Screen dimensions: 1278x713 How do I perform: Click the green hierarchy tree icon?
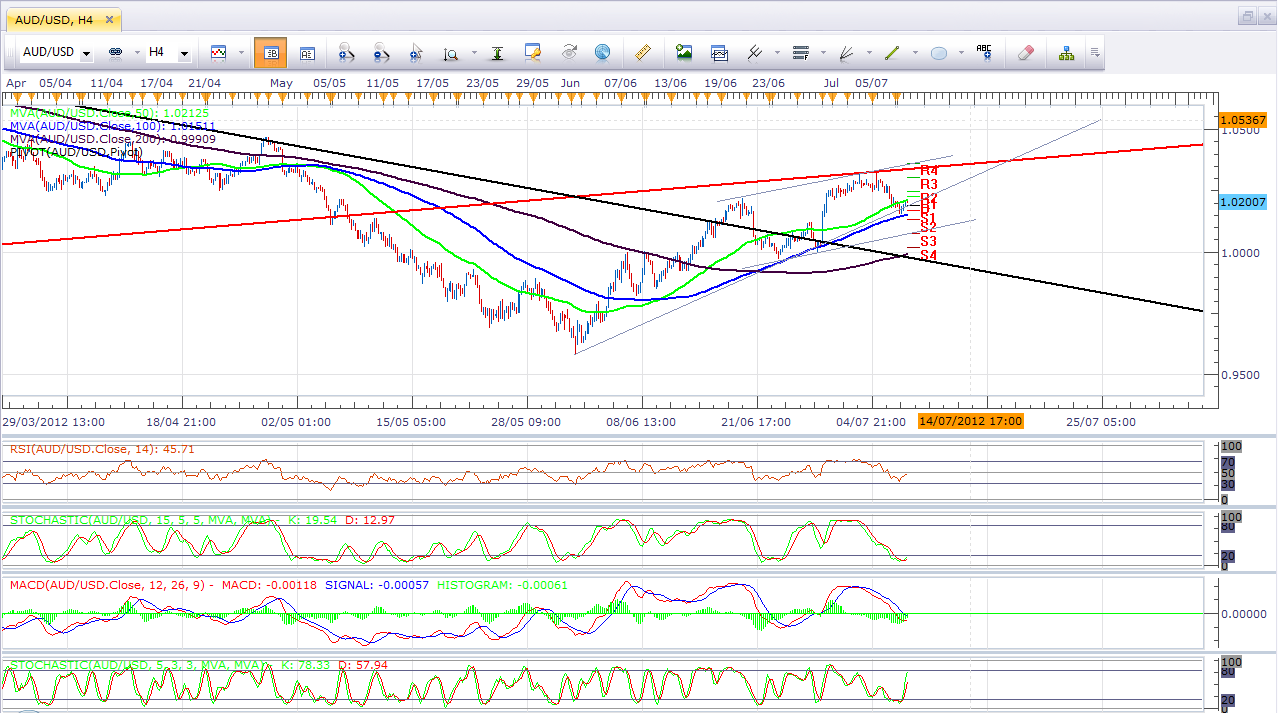pyautogui.click(x=1066, y=52)
